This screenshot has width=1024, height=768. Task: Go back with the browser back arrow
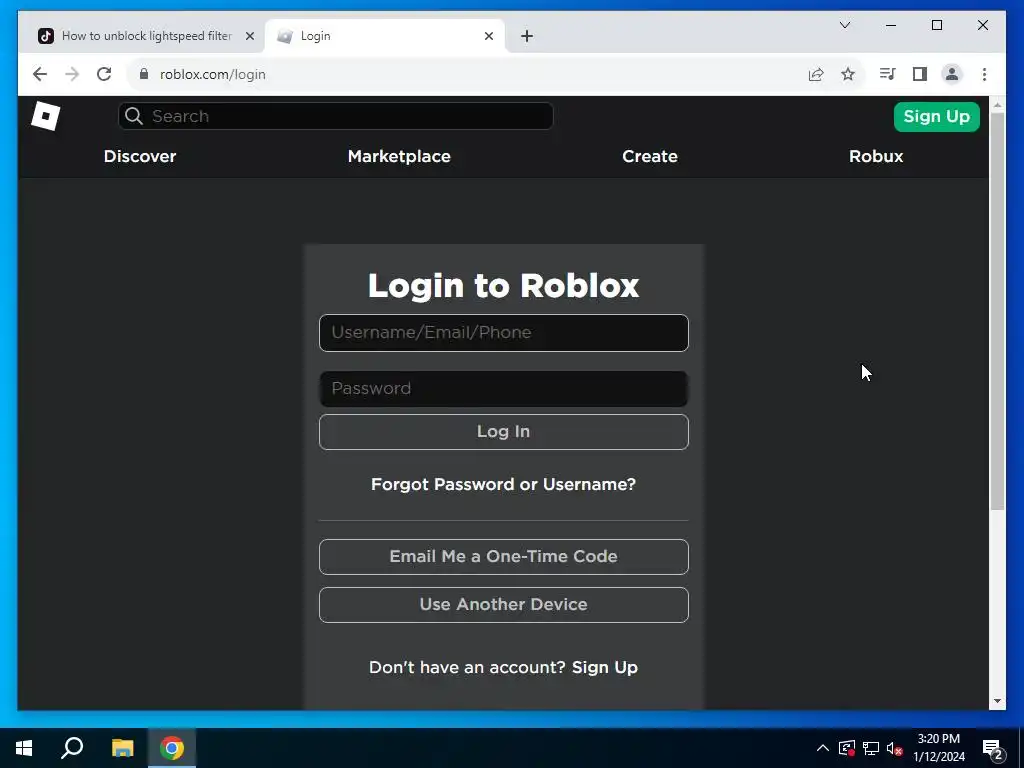tap(40, 74)
